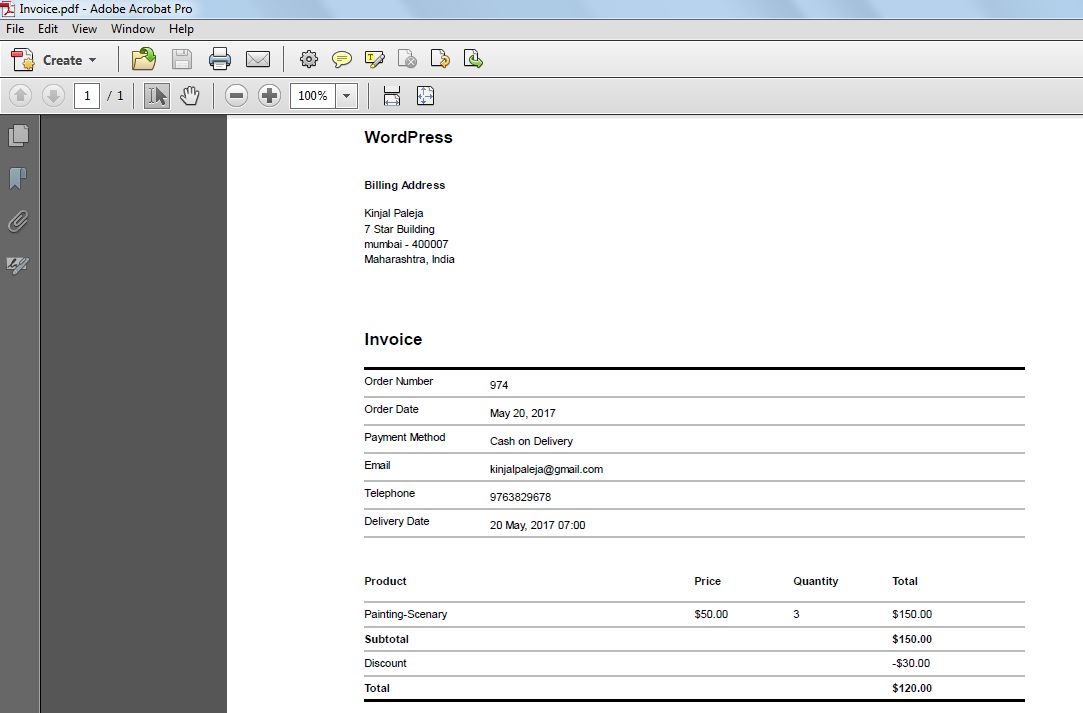Click the delete page icon
Viewport: 1083px width, 713px height.
click(x=408, y=59)
